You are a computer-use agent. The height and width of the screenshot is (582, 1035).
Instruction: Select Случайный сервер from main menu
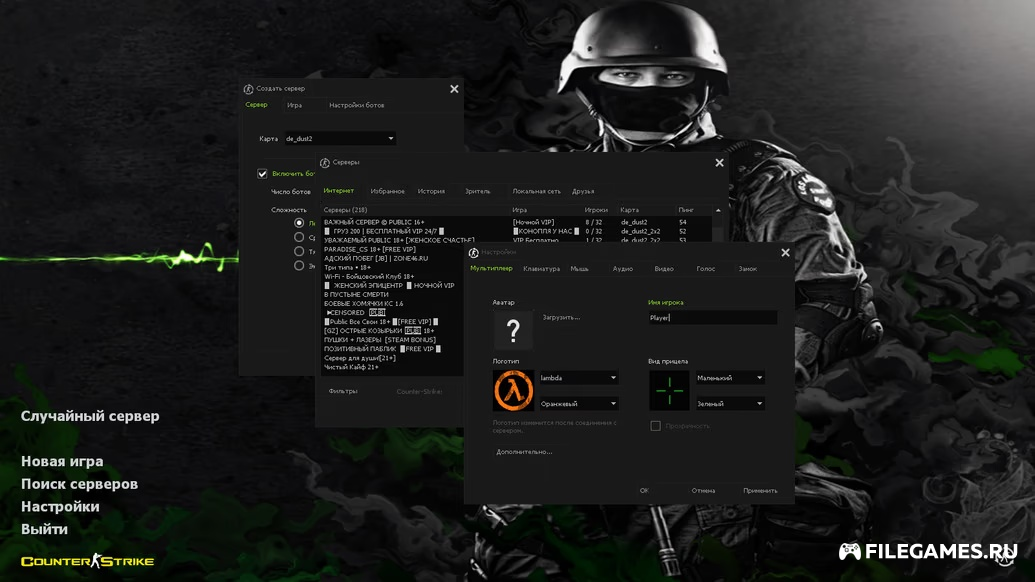pos(90,416)
